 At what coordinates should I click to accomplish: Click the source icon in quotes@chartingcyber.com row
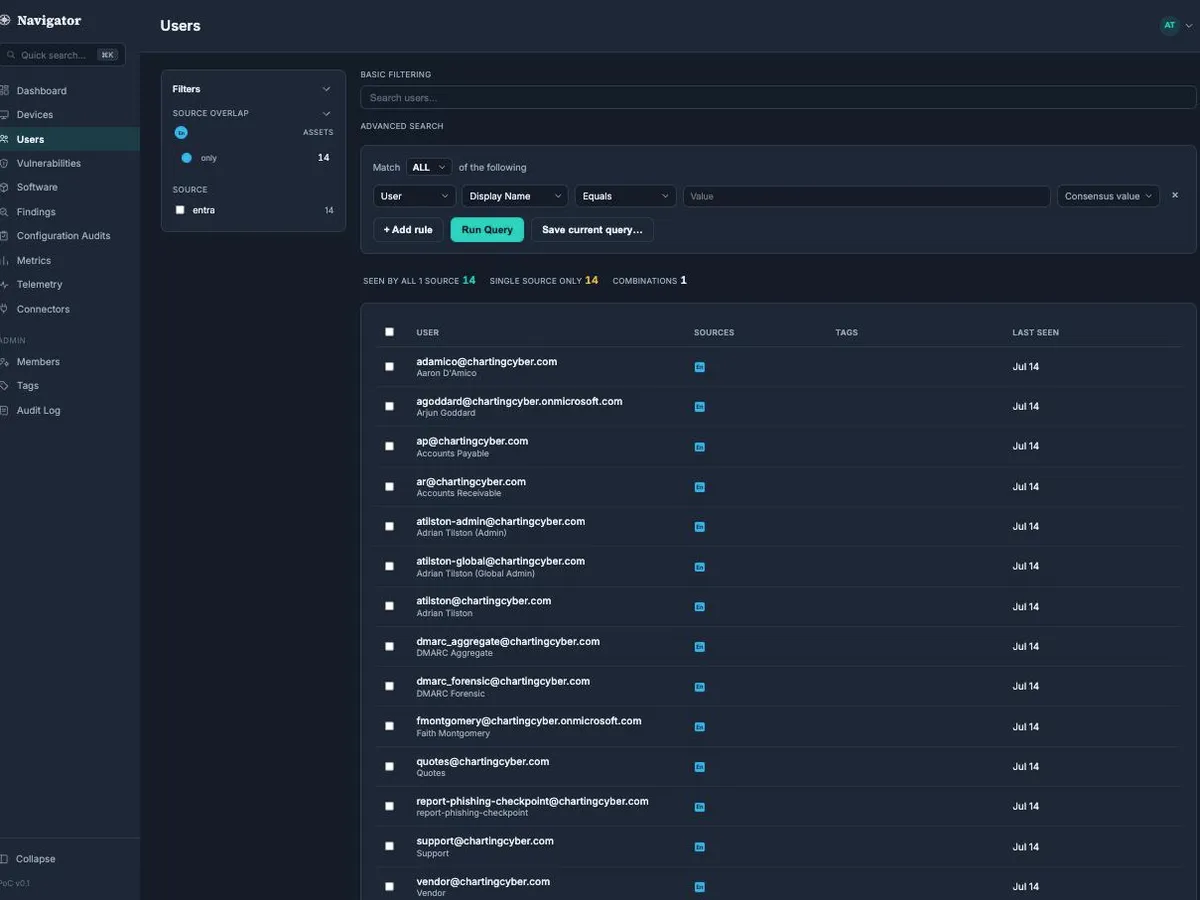point(700,767)
